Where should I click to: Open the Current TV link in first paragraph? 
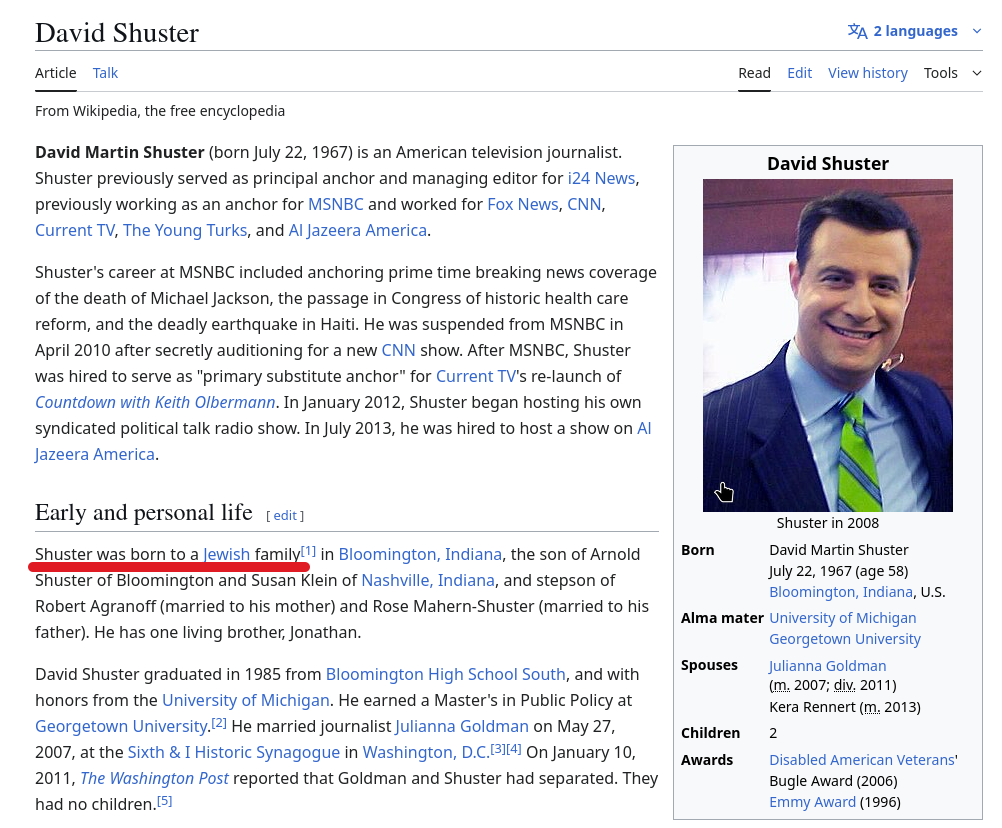75,230
